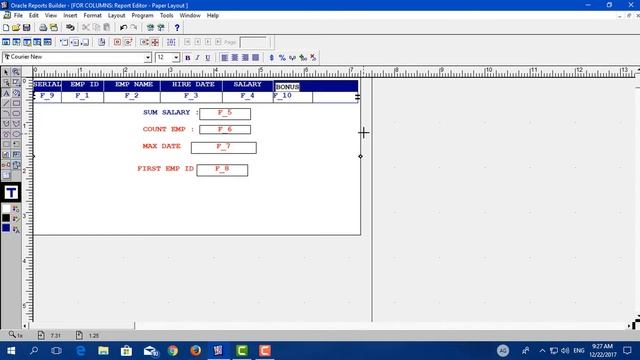Select the F_6 count emp field

coord(225,130)
